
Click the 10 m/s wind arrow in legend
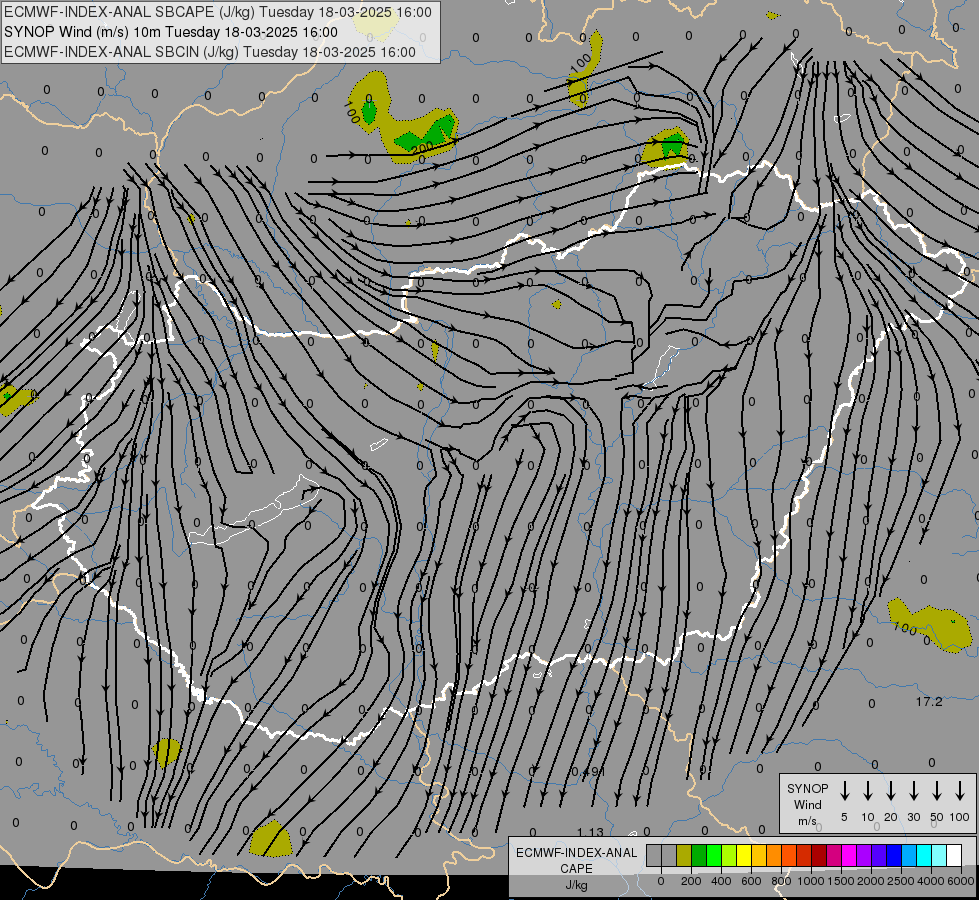pyautogui.click(x=867, y=790)
